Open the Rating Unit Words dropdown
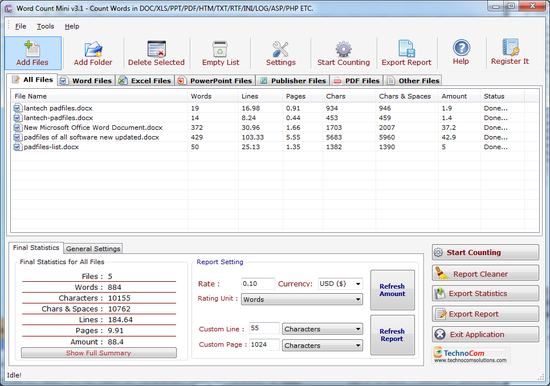Screen dimensions: 550x386 point(302,299)
